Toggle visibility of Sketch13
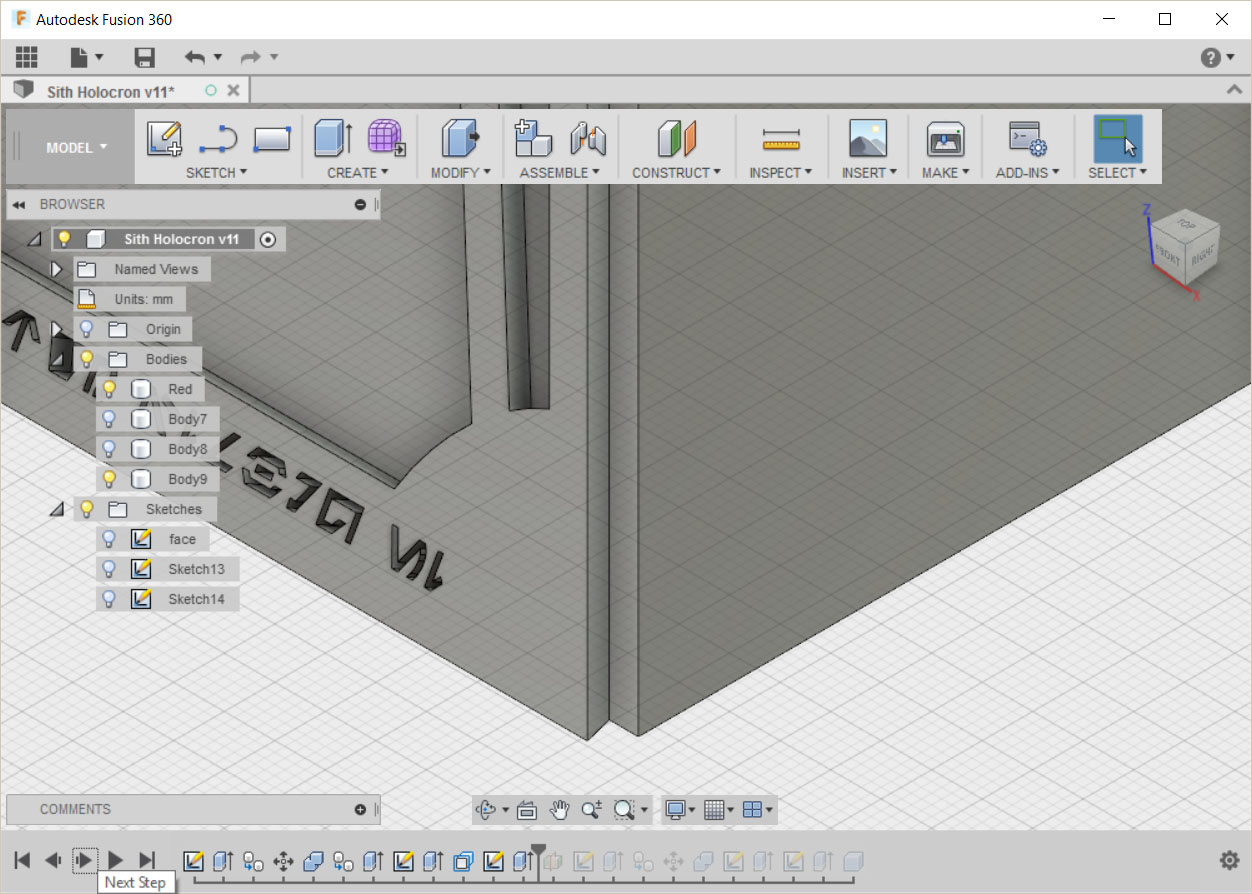 110,569
